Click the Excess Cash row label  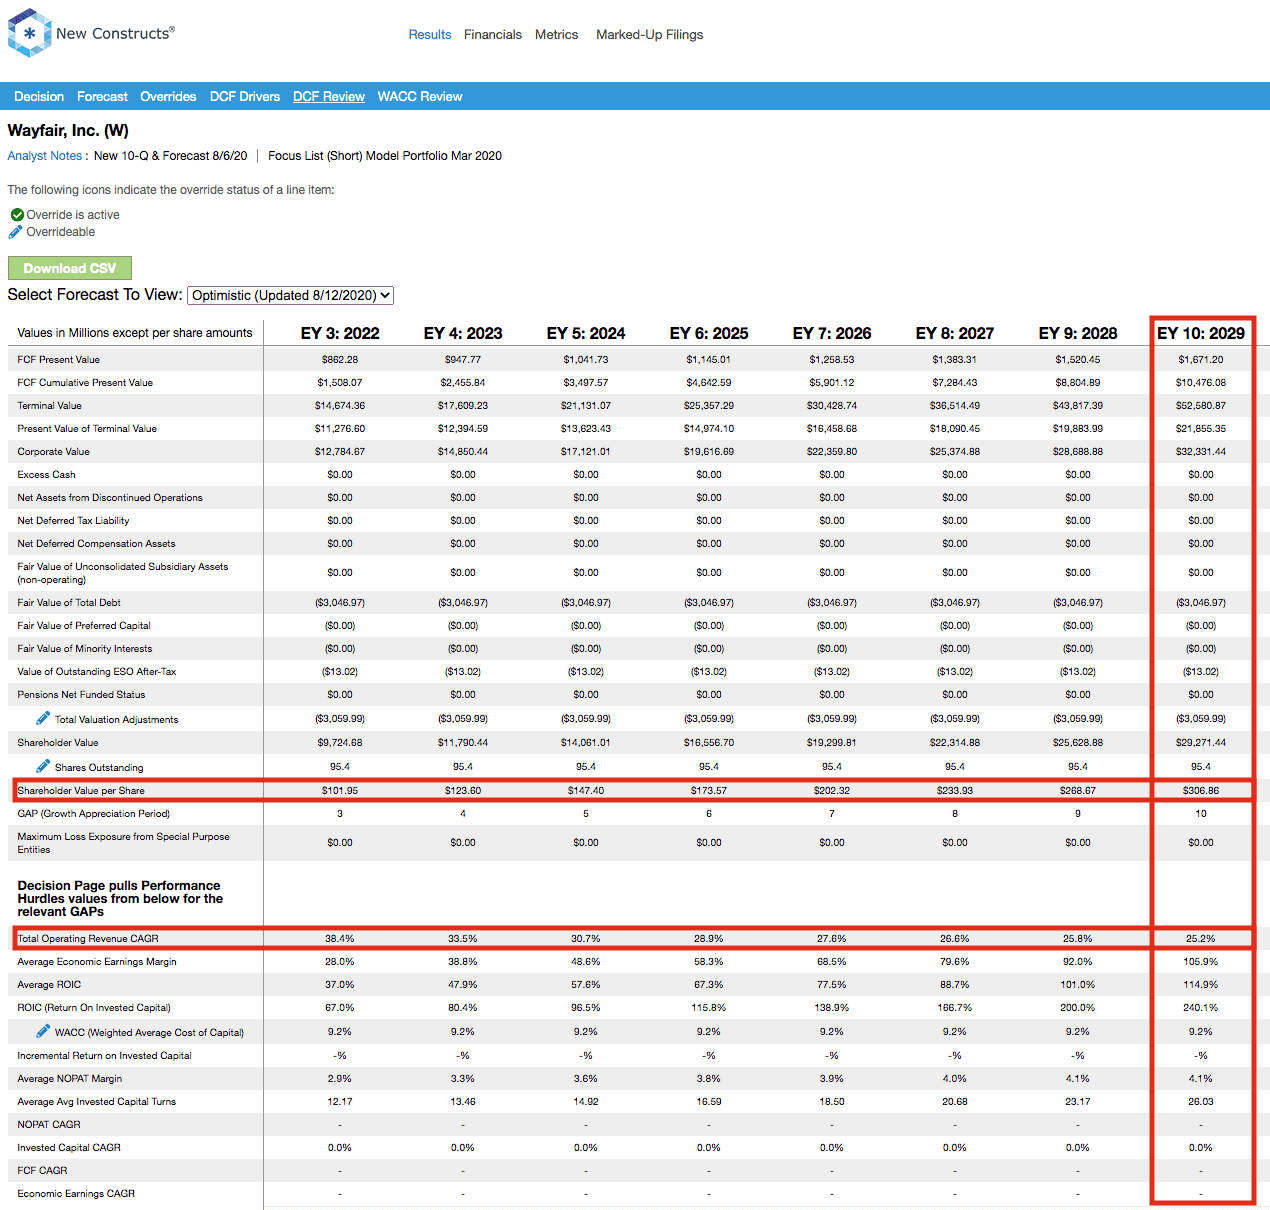tap(46, 474)
